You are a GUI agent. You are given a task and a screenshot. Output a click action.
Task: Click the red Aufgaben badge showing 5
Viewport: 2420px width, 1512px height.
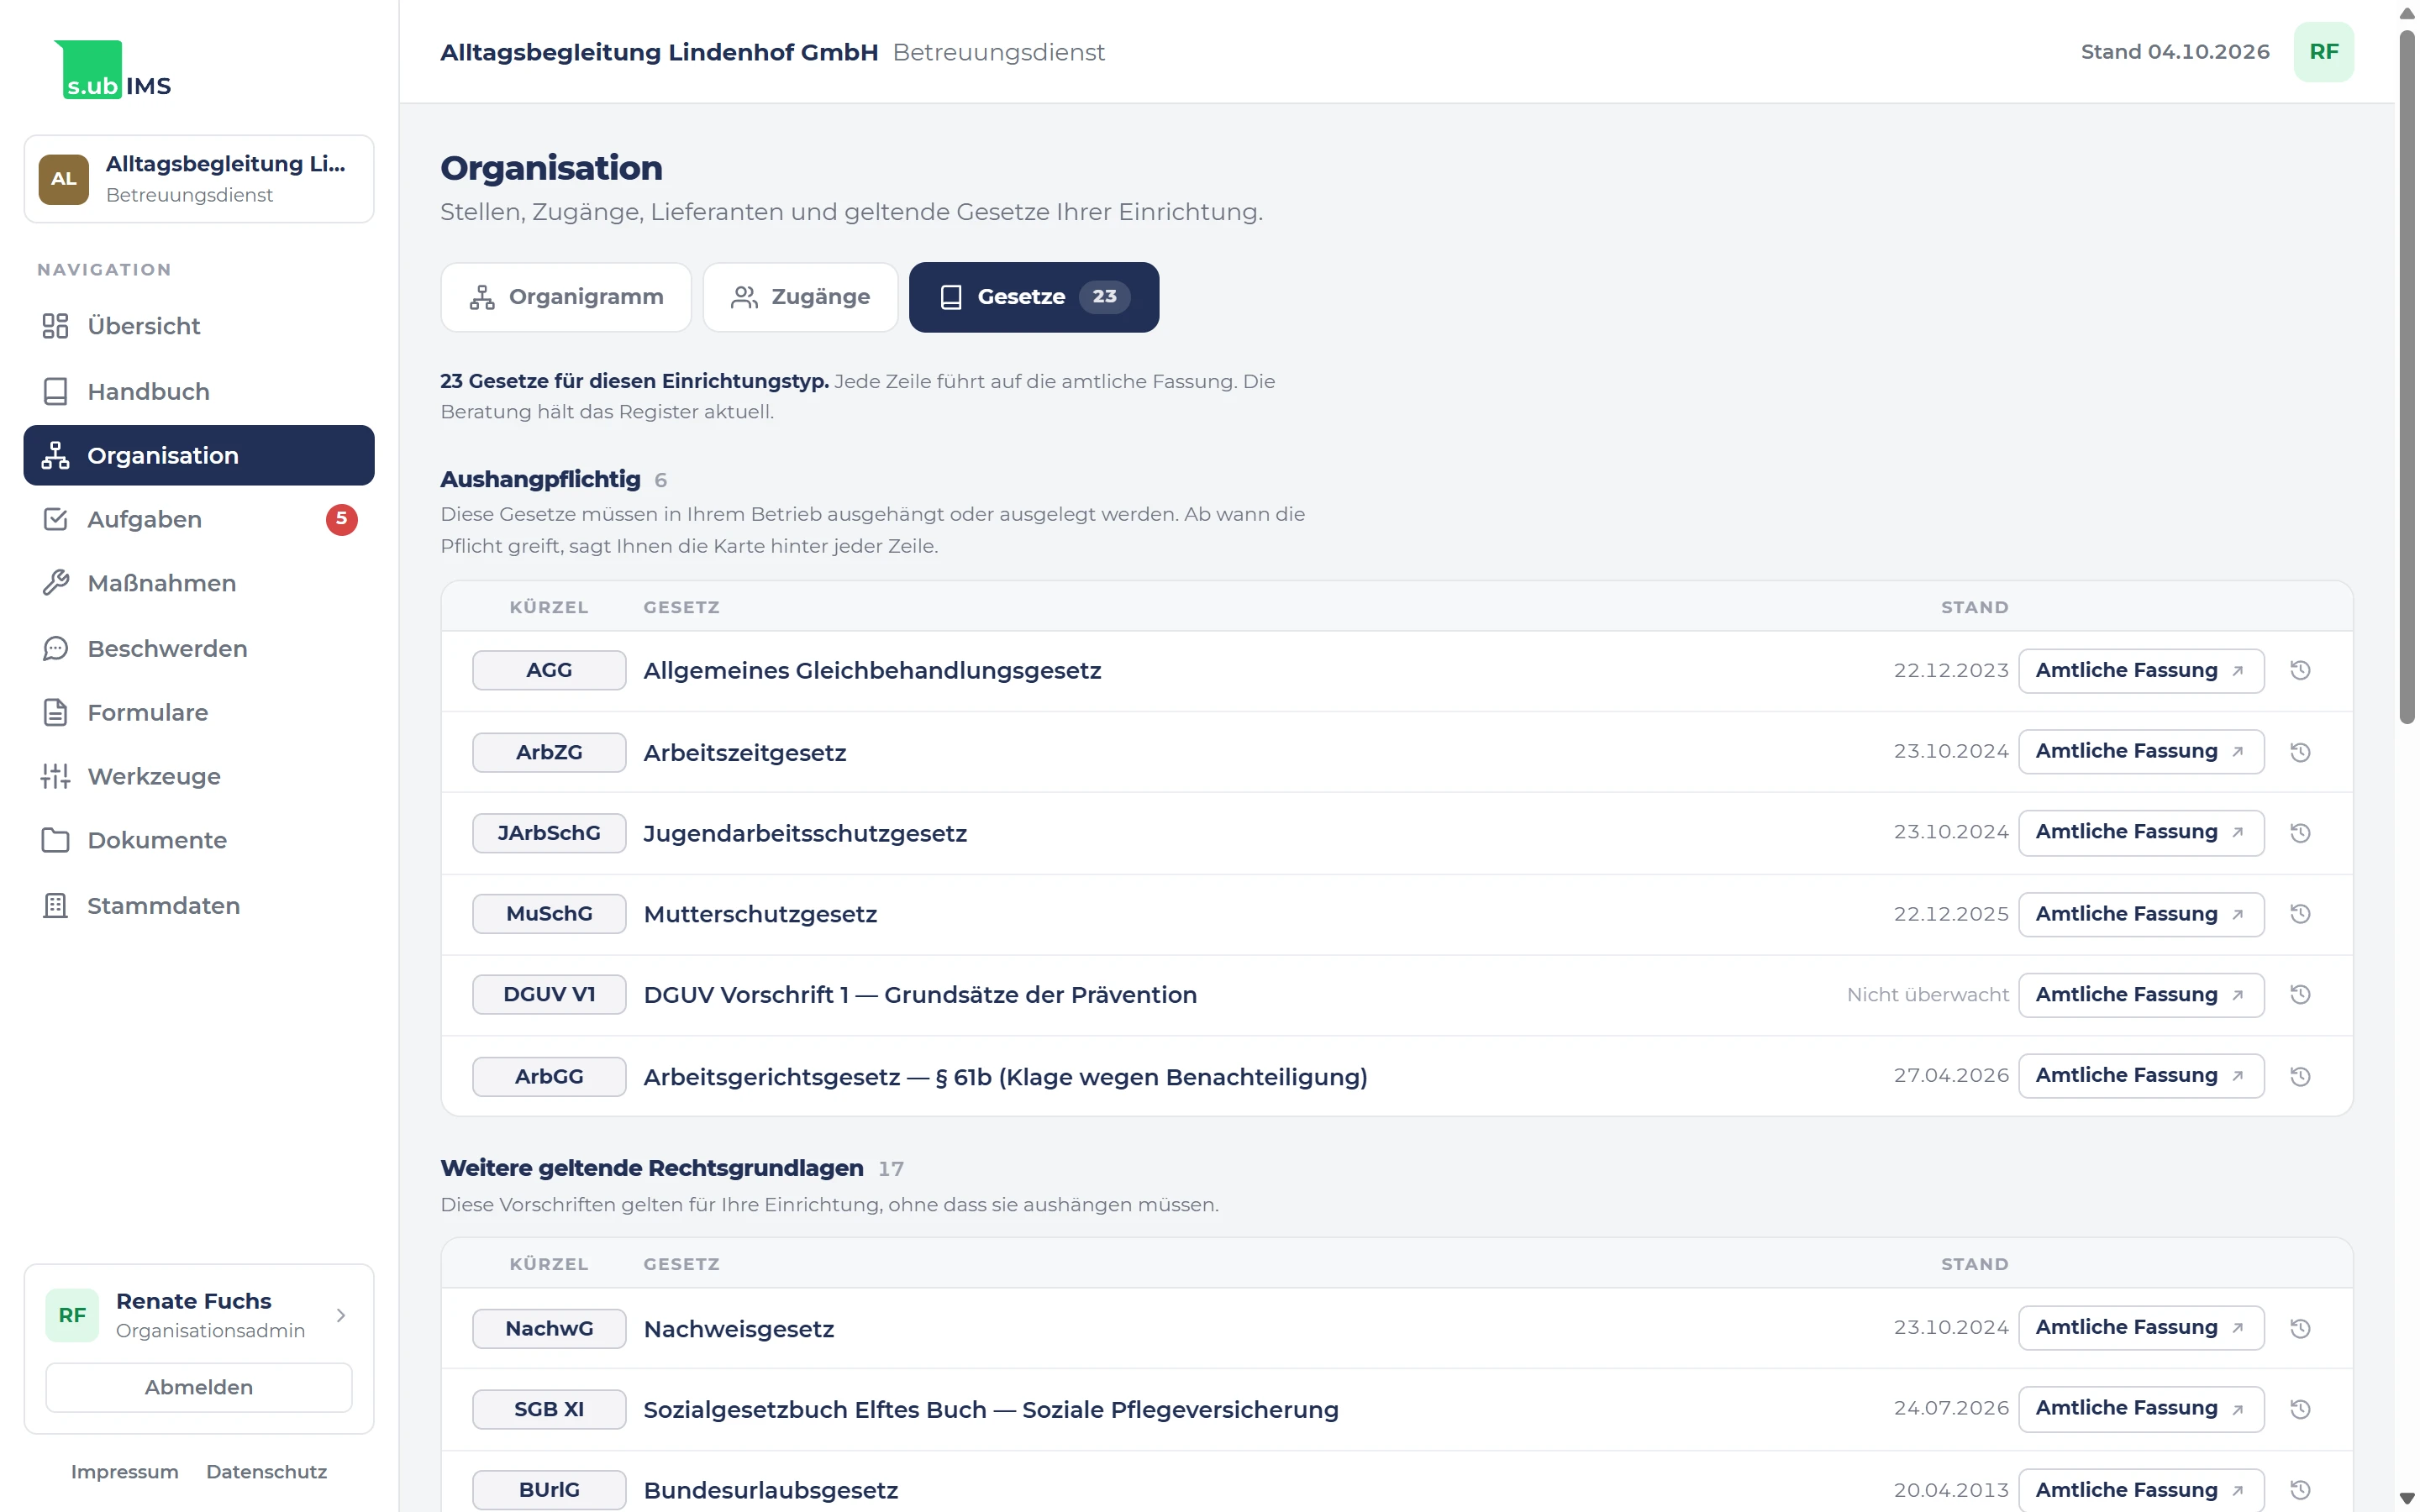[341, 519]
